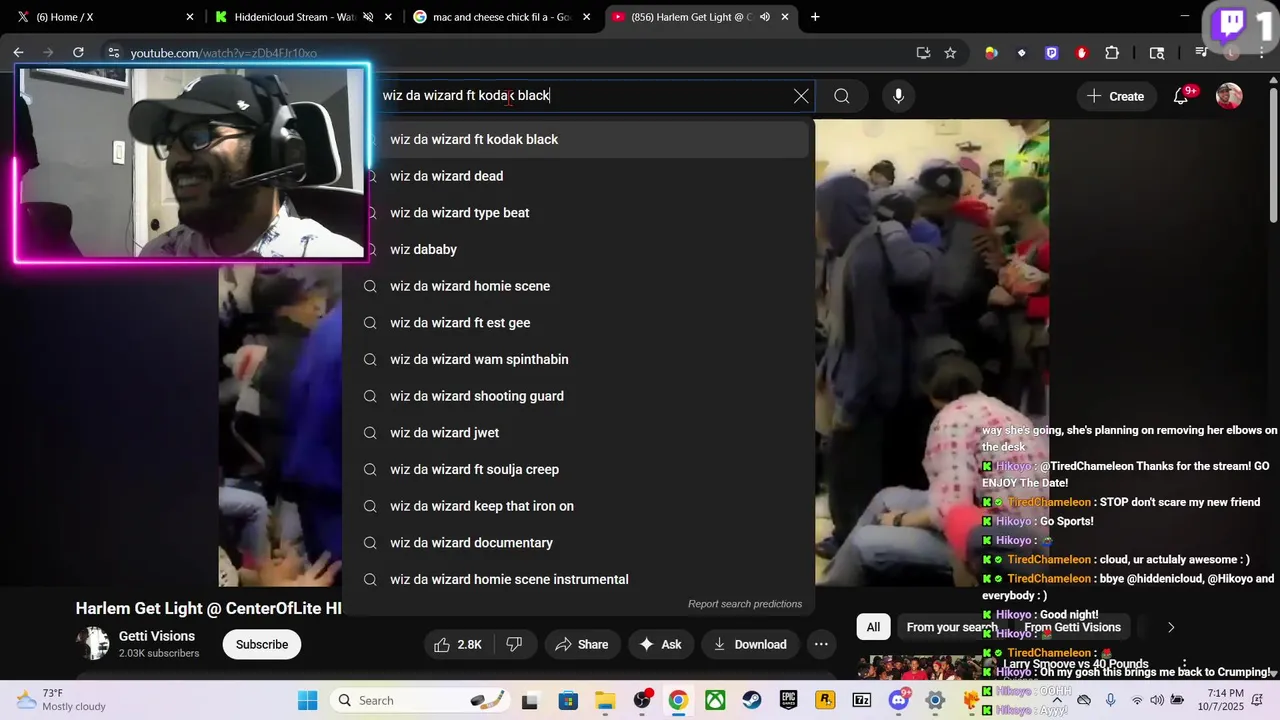Click the Create button

[1115, 96]
